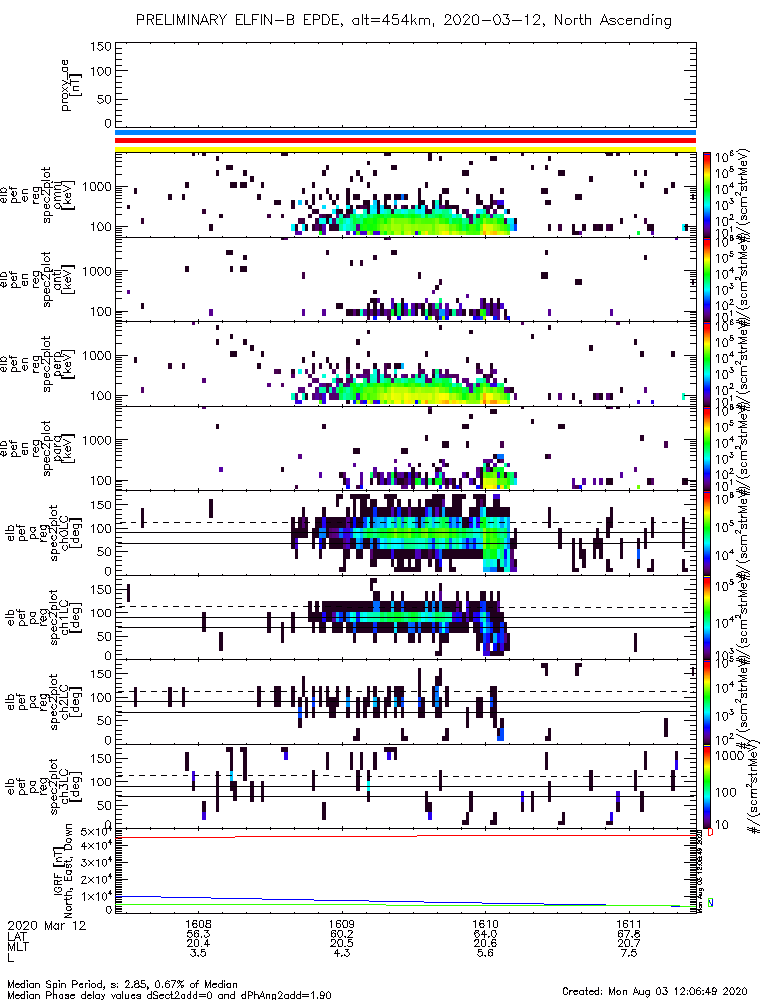Click the 5x10^4 tick on IGRF axis

[x=96, y=832]
